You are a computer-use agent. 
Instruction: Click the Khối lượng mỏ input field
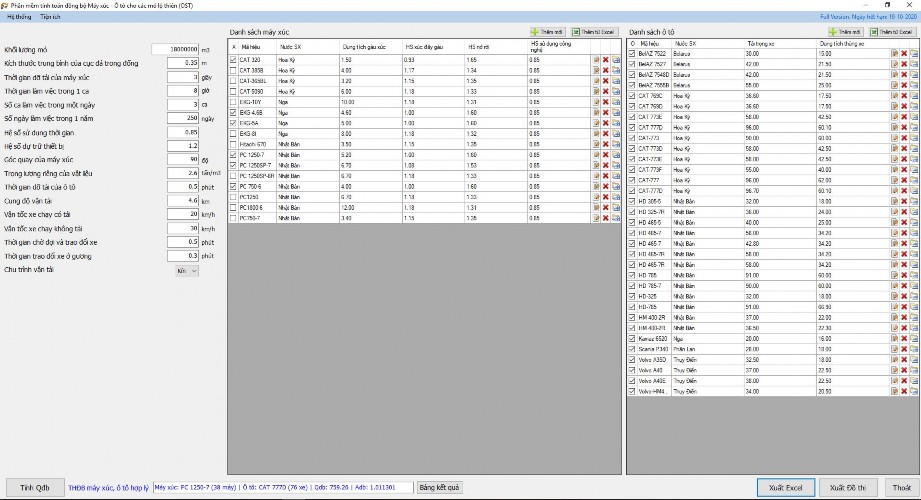tap(174, 48)
